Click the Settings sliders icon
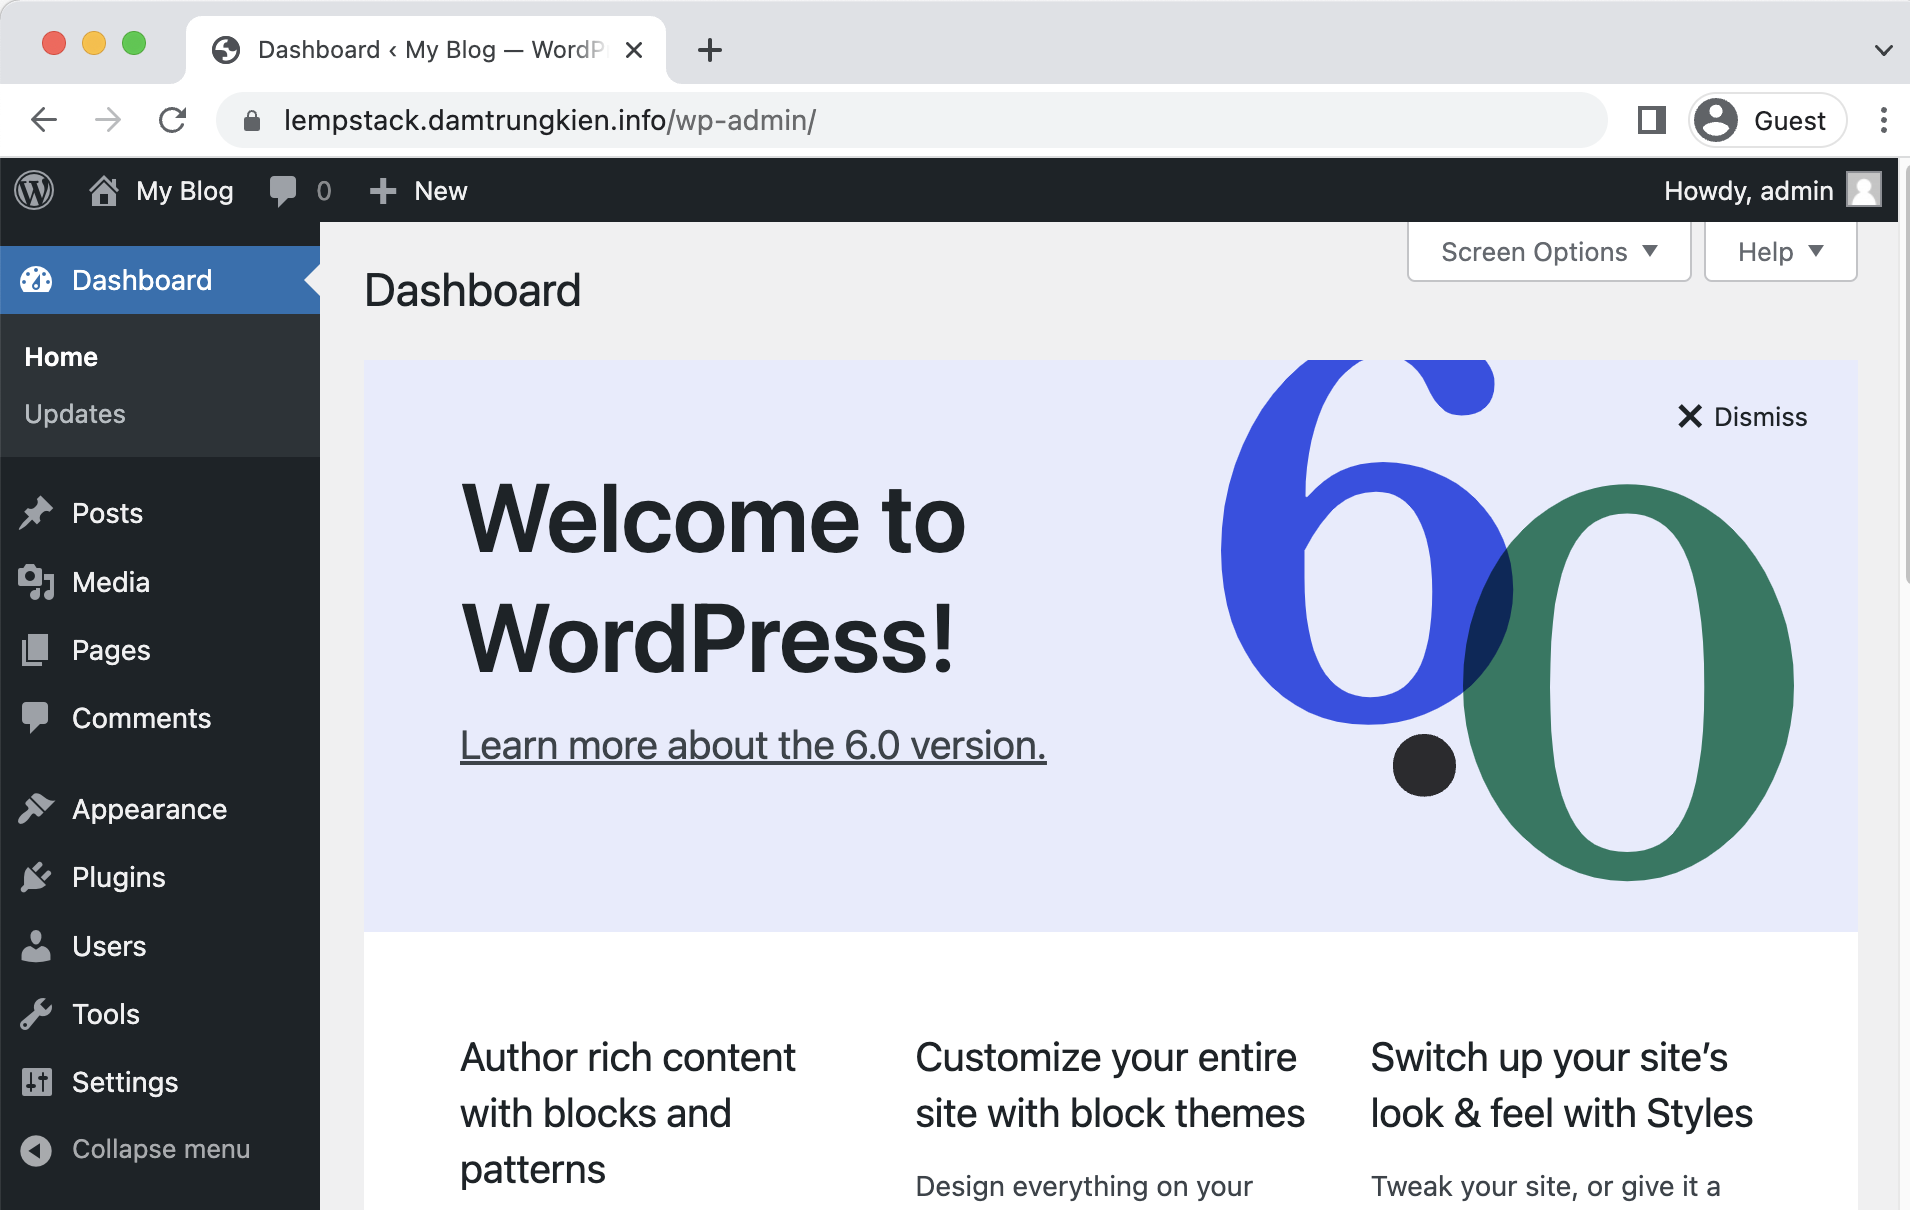Screen dimensions: 1910x1210 click(x=36, y=1082)
